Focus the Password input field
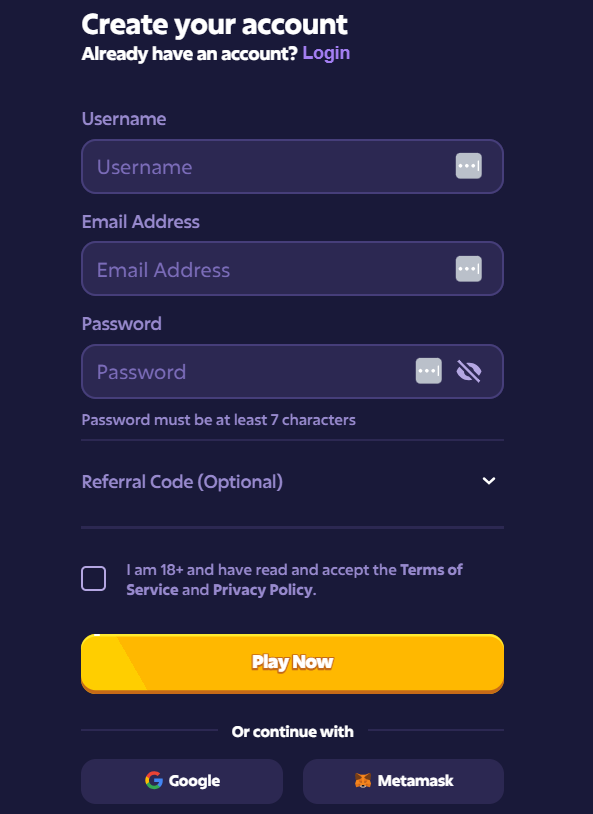Image resolution: width=593 pixels, height=814 pixels. pos(292,372)
